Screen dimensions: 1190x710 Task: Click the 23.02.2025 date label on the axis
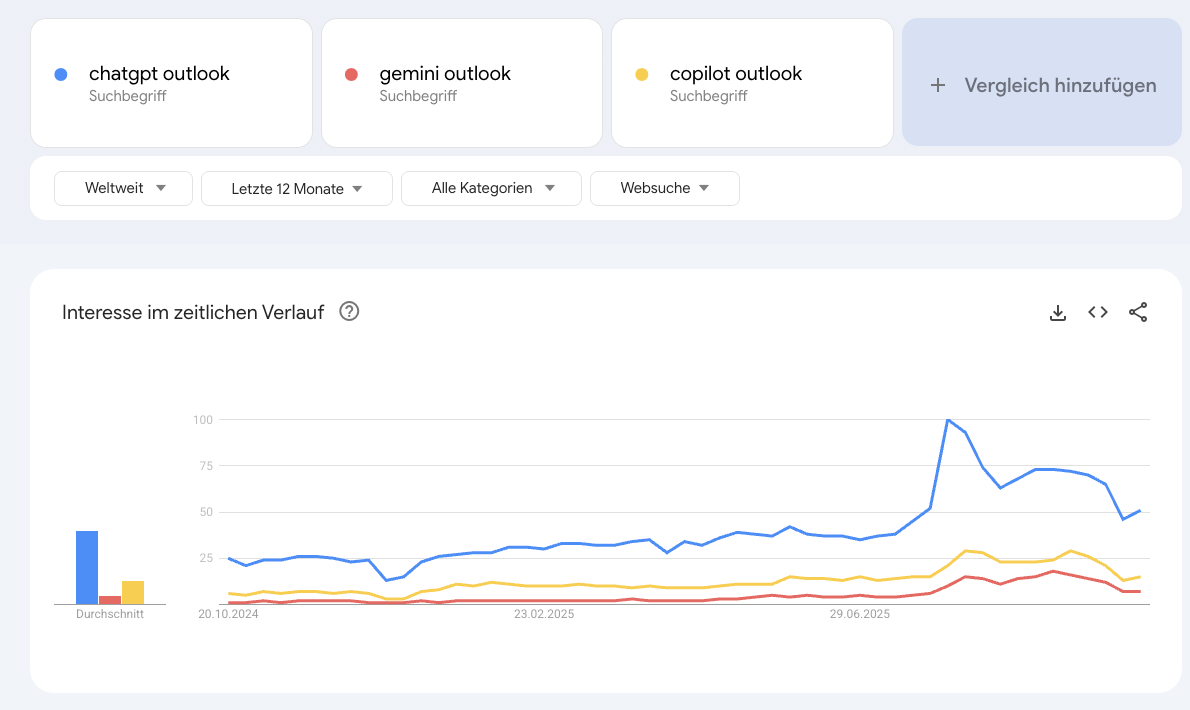544,615
